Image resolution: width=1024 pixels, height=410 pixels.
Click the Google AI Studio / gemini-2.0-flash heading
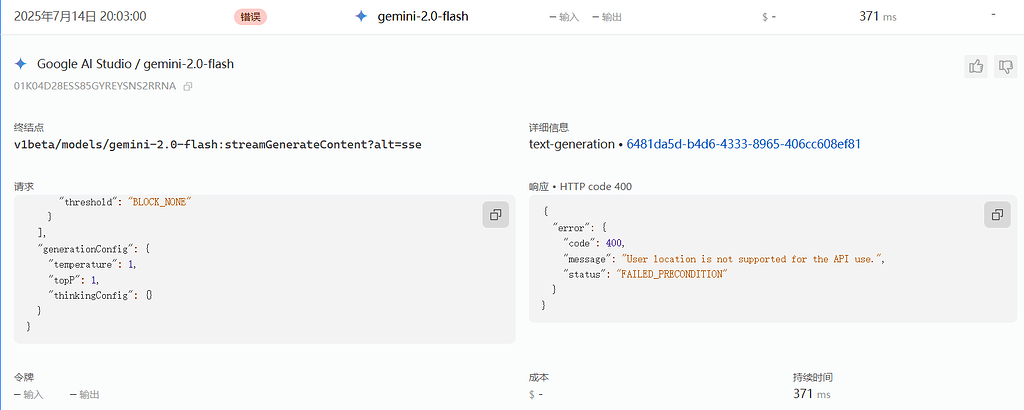pyautogui.click(x=135, y=64)
